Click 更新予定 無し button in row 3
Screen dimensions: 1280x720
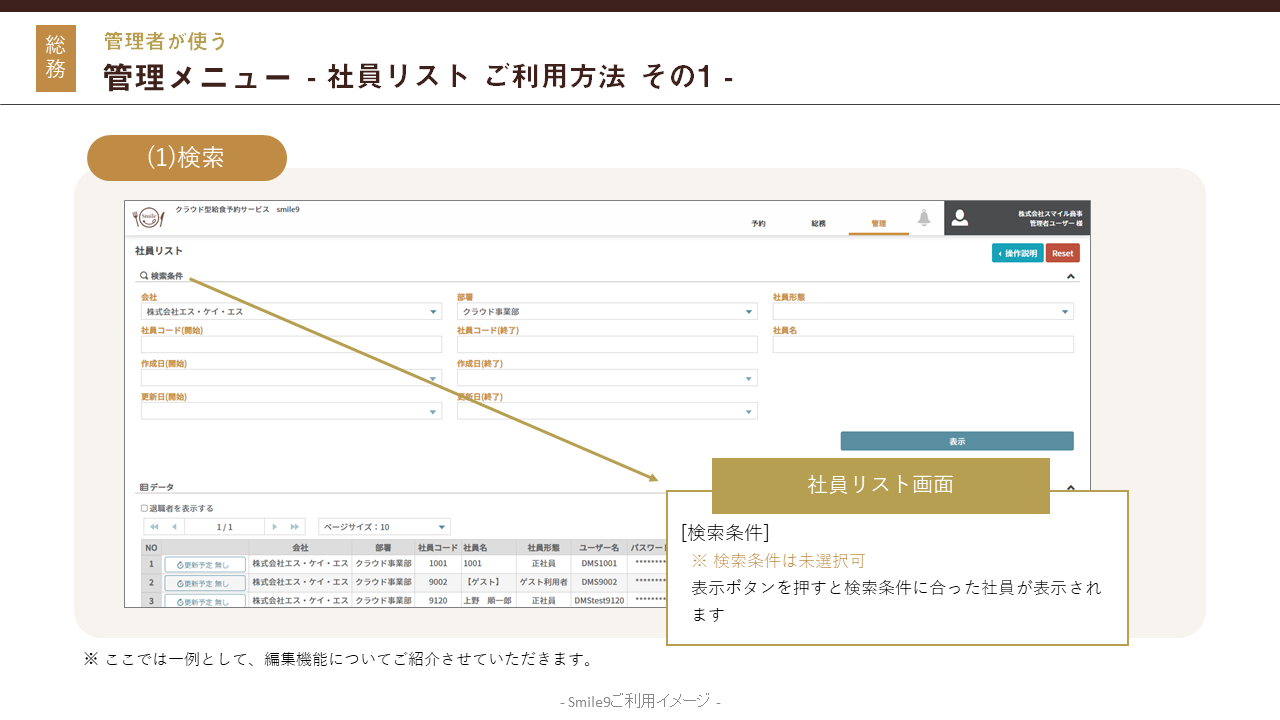[204, 601]
